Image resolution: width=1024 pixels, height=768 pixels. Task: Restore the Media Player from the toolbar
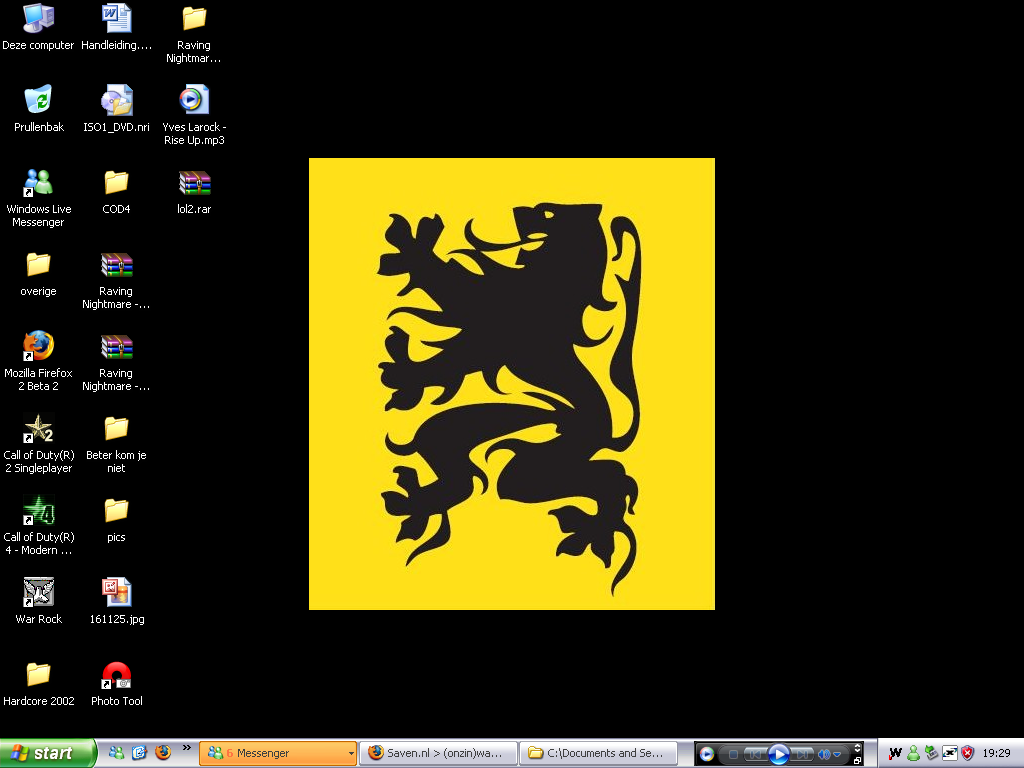point(857,760)
